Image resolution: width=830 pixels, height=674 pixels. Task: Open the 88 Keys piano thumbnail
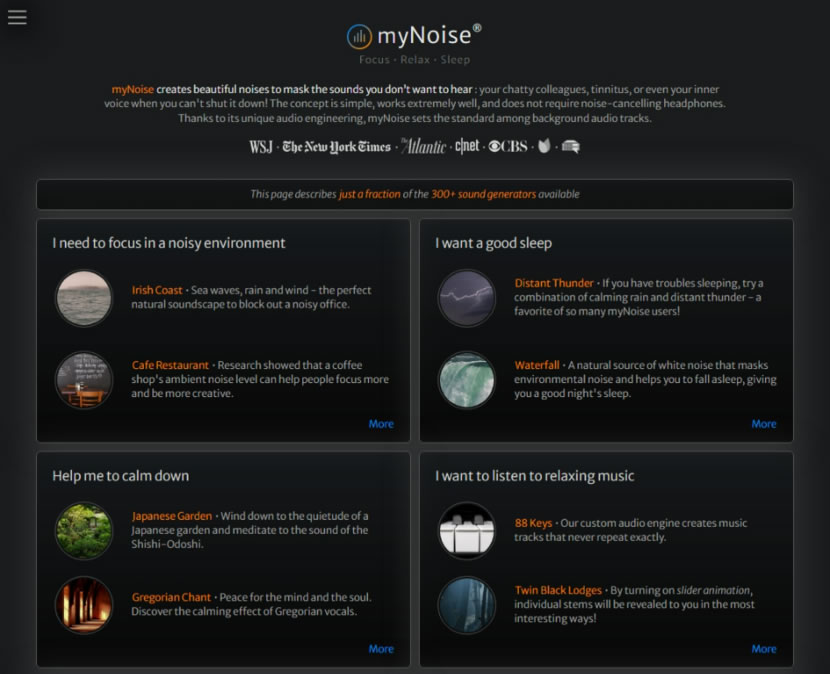[467, 530]
